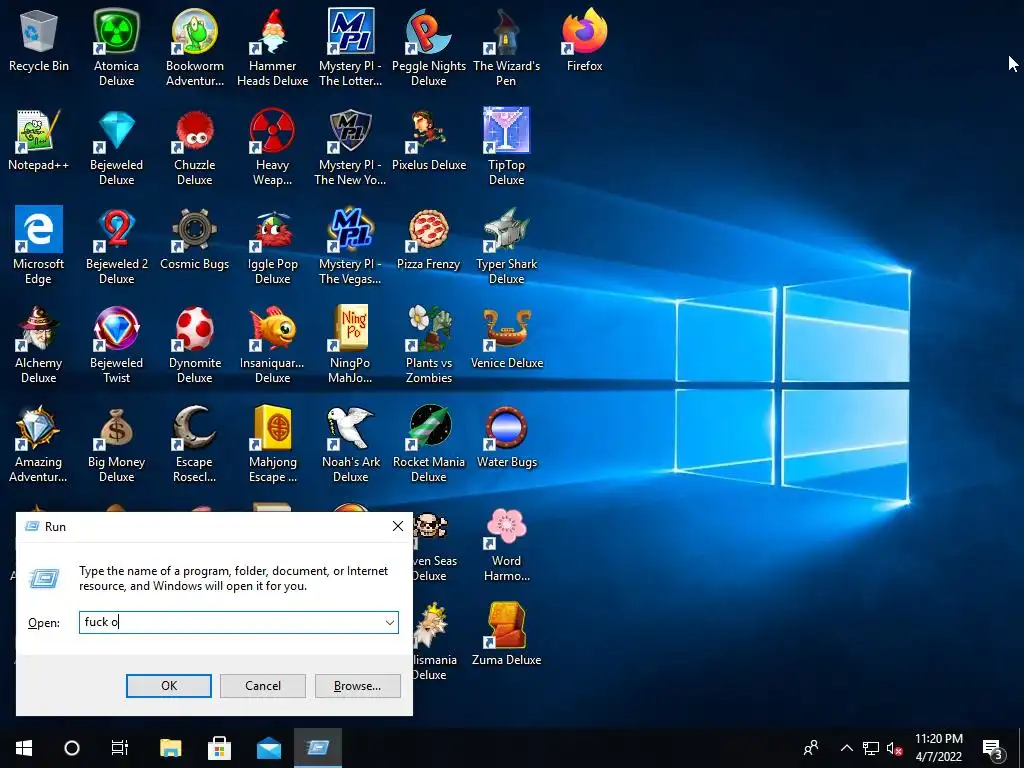This screenshot has width=1024, height=768.
Task: Click Cancel in the Run dialog
Action: point(263,686)
